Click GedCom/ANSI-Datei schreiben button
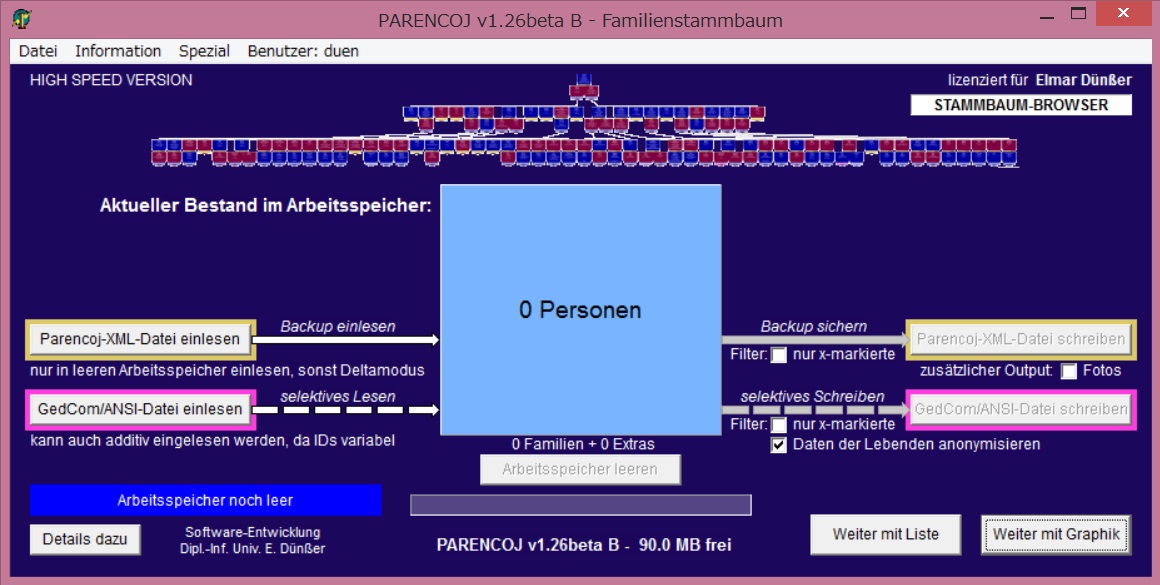Viewport: 1160px width, 585px height. (x=1020, y=409)
